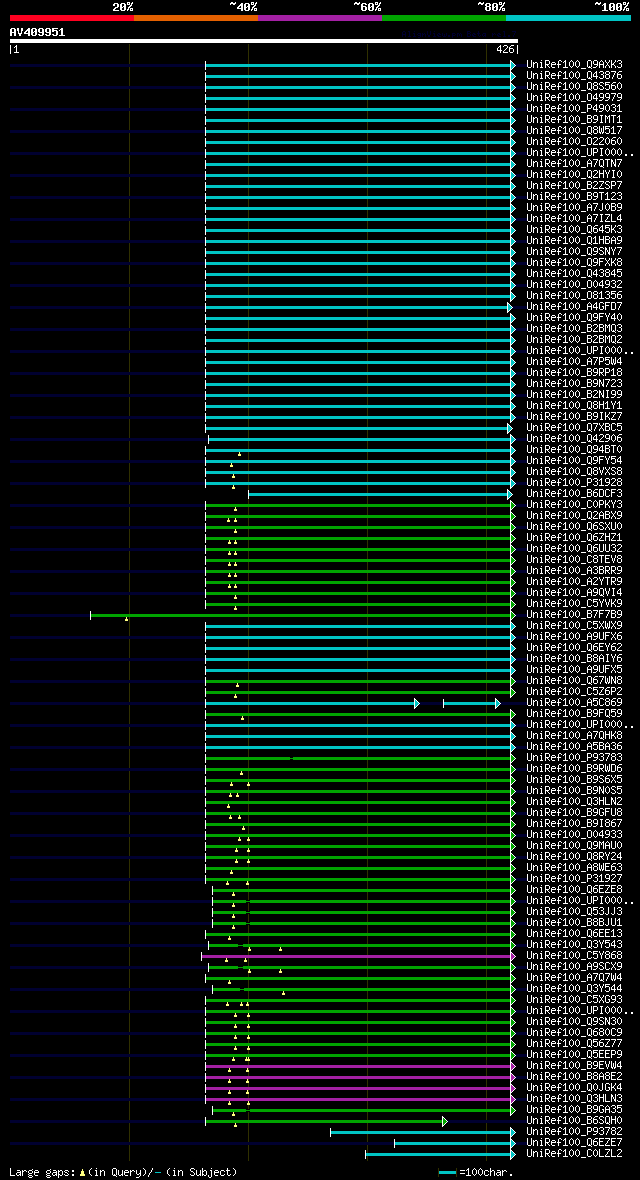This screenshot has width=640, height=1180.
Task: Select the UniRef100_B9EVW4 label
Action: (x=574, y=1066)
